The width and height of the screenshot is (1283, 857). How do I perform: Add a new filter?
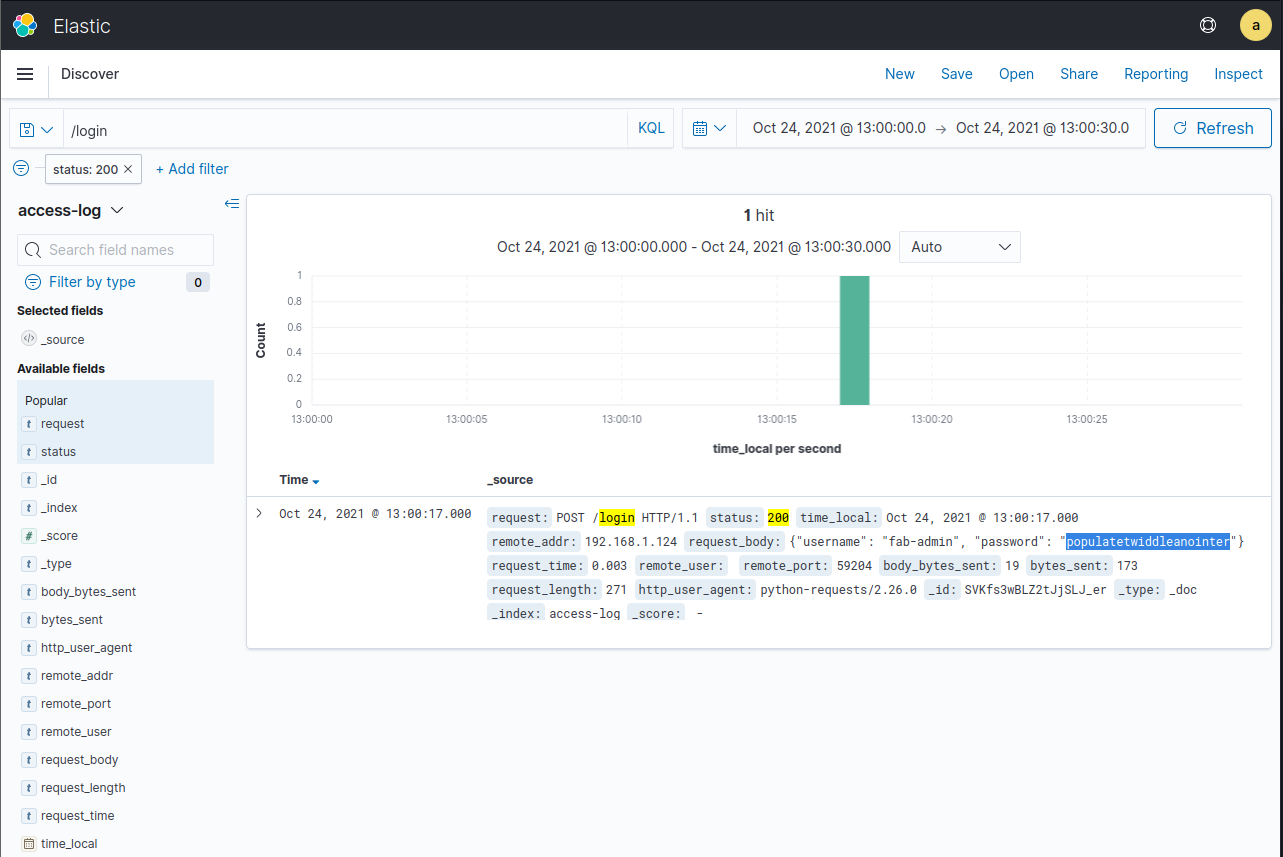point(192,169)
